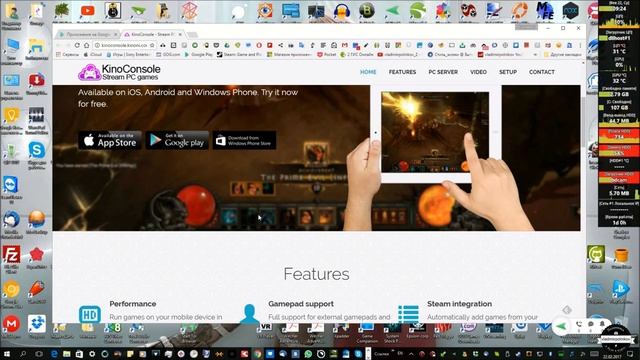Select HOME in the site navigation
The image size is (640, 360).
tap(368, 72)
